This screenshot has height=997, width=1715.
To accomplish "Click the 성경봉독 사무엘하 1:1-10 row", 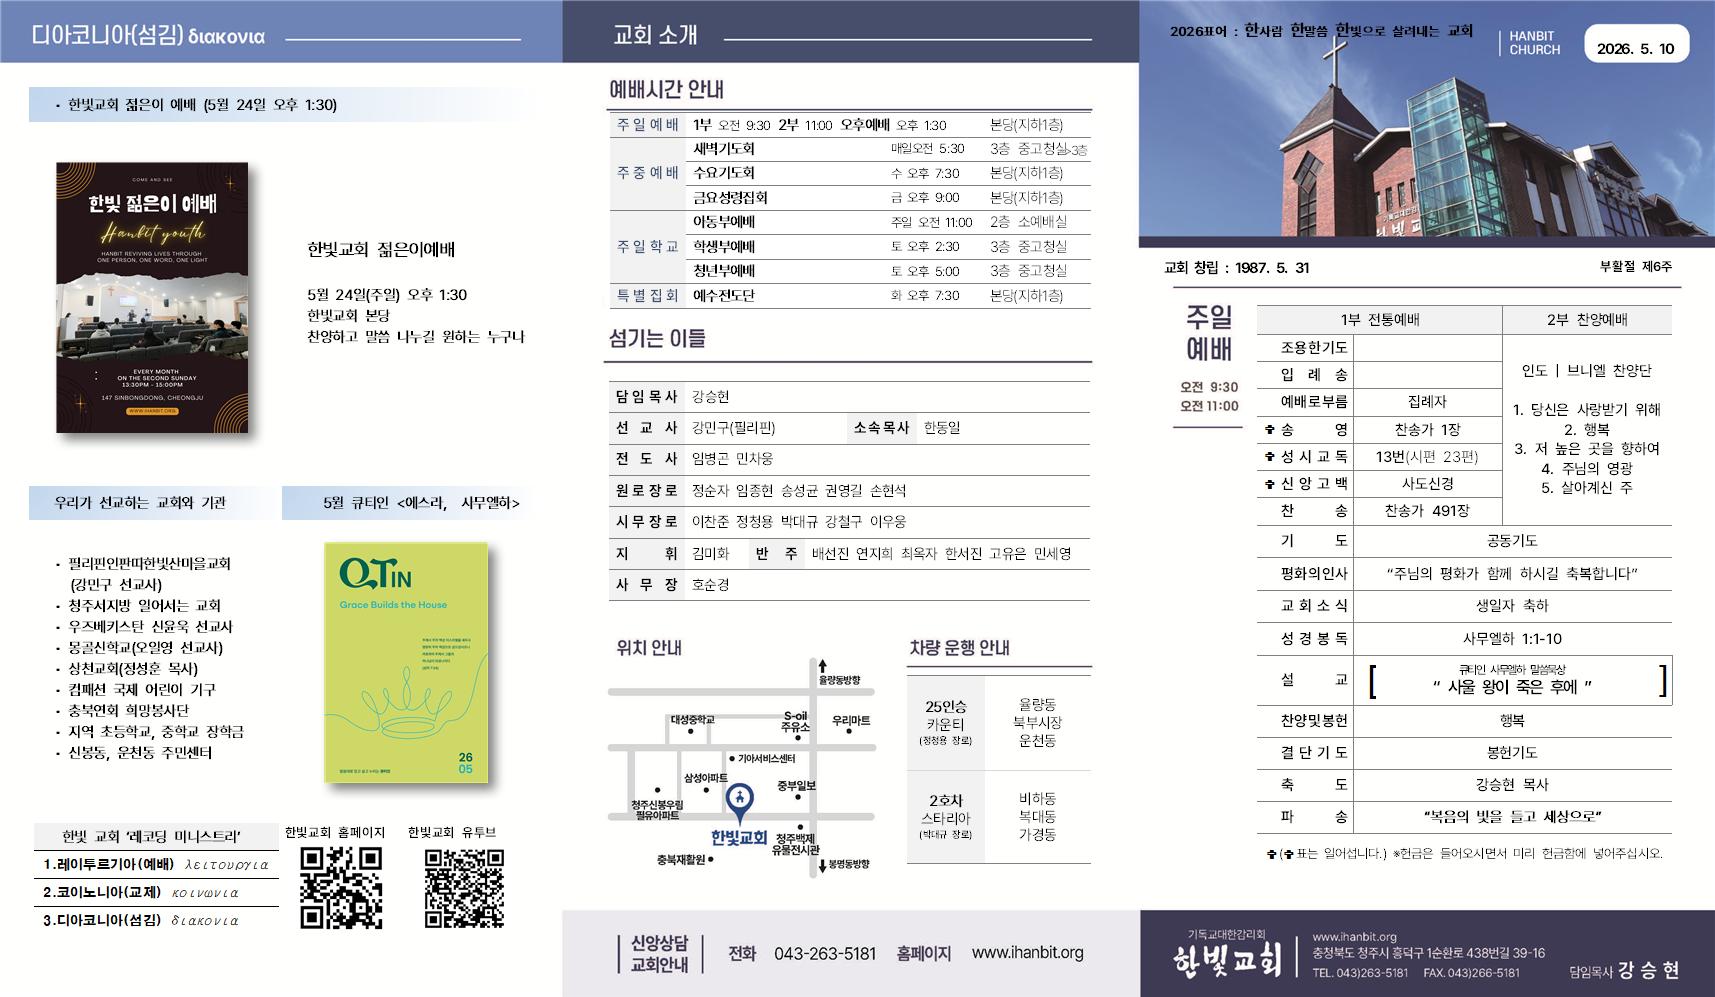I will click(x=1464, y=638).
